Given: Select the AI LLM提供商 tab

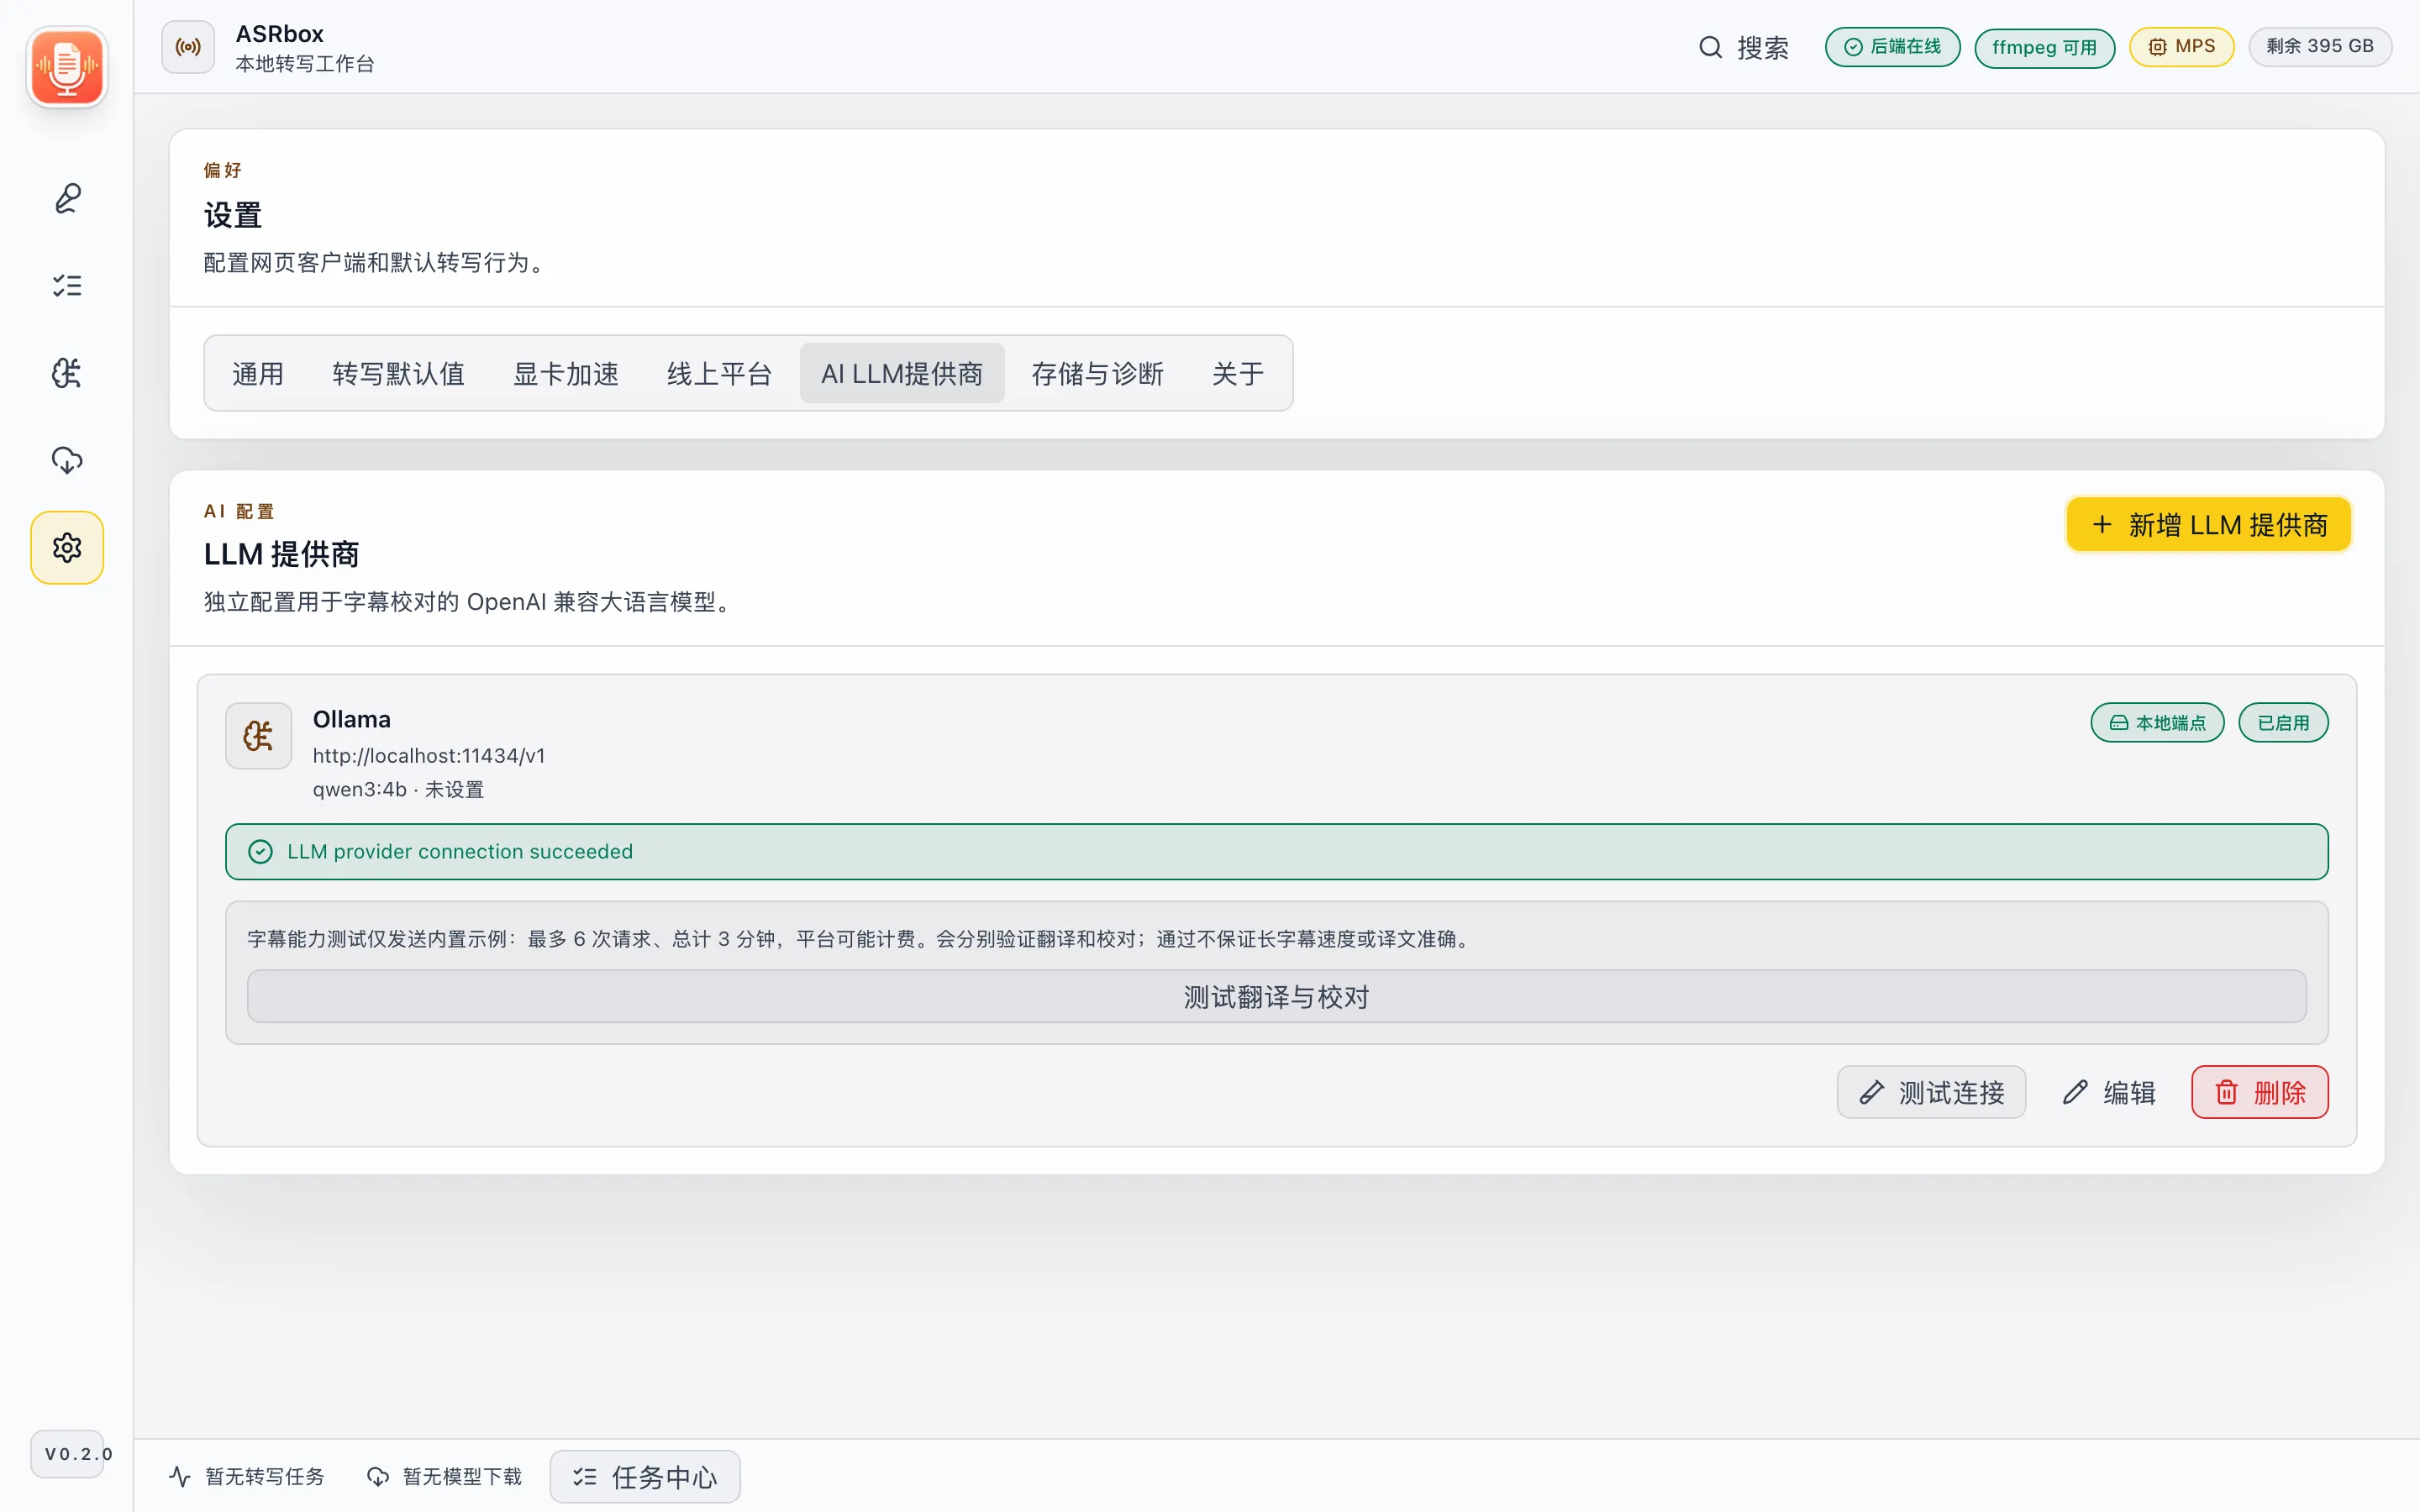Looking at the screenshot, I should click(x=902, y=373).
